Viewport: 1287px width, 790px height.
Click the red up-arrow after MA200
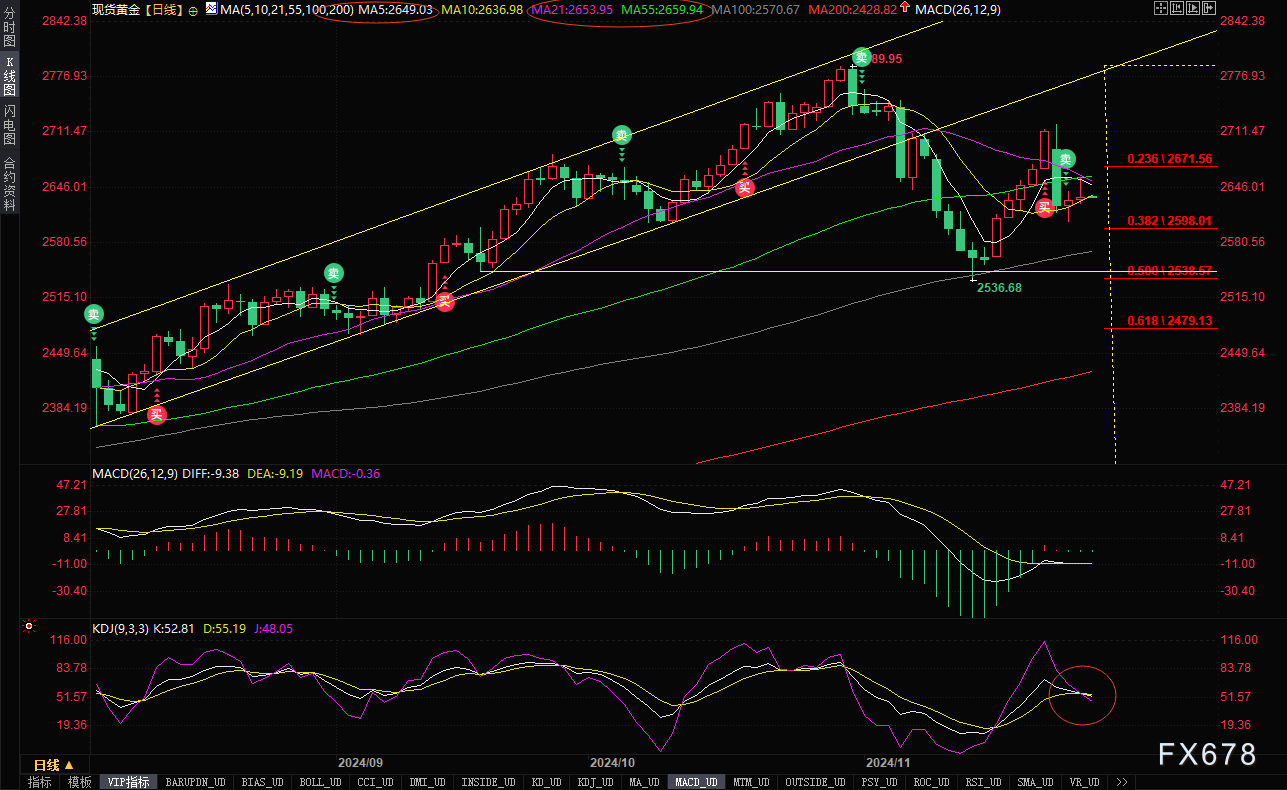coord(905,9)
